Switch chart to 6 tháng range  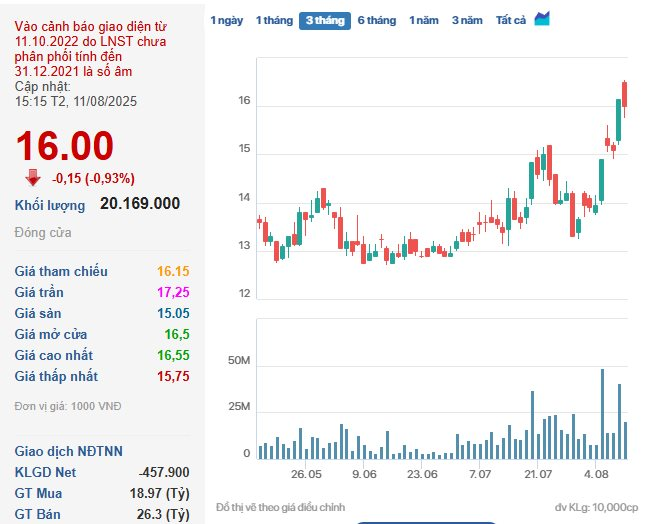tap(377, 20)
